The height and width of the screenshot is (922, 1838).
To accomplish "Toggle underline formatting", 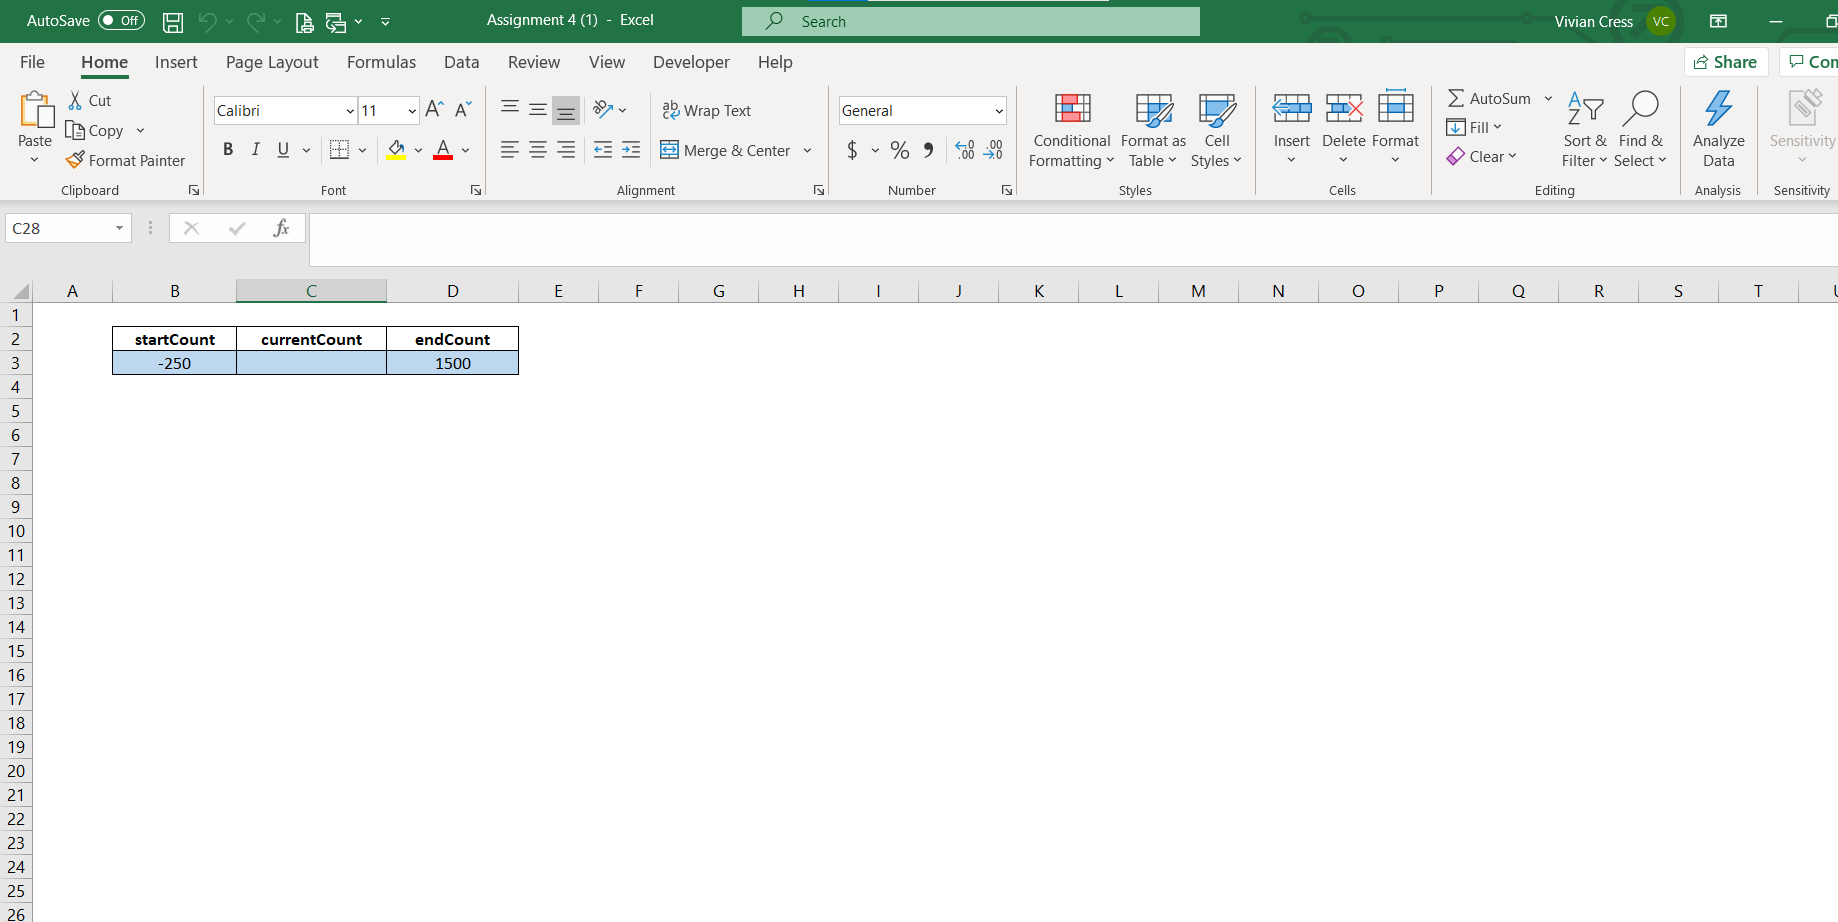I will 283,149.
